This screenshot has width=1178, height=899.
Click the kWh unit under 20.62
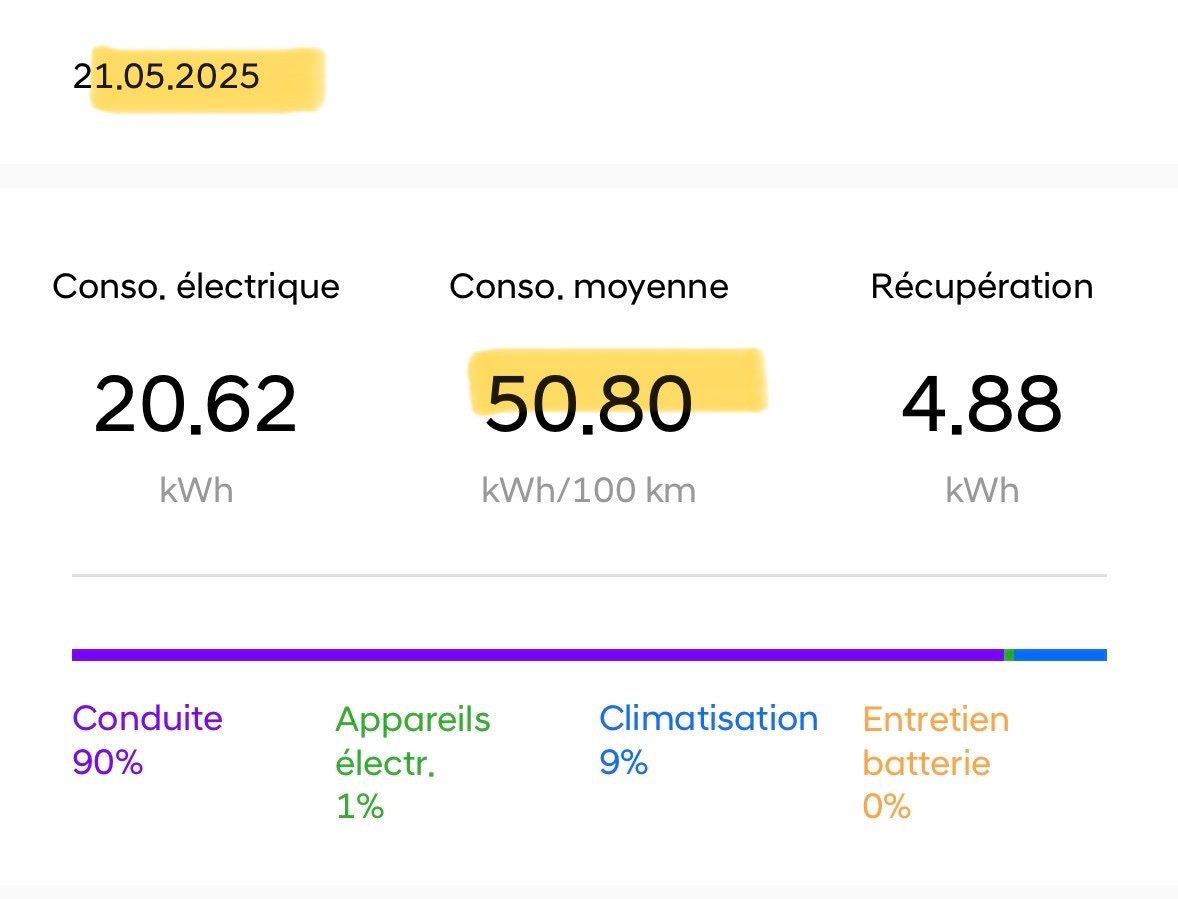[196, 490]
